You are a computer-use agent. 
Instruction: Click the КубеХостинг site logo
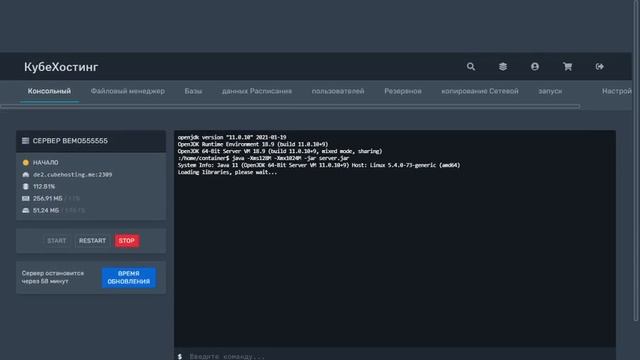tap(61, 67)
